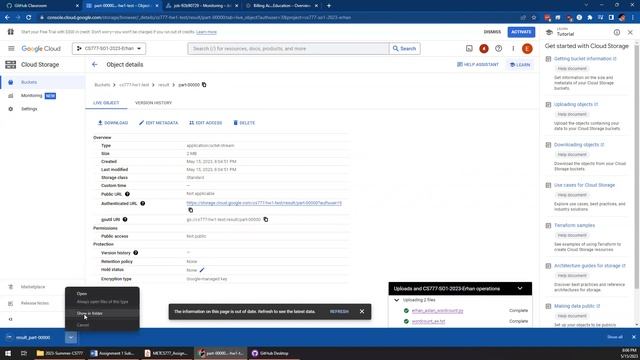This screenshot has height=360, width=640.
Task: Dismiss the free trial banner
Action: (492, 32)
